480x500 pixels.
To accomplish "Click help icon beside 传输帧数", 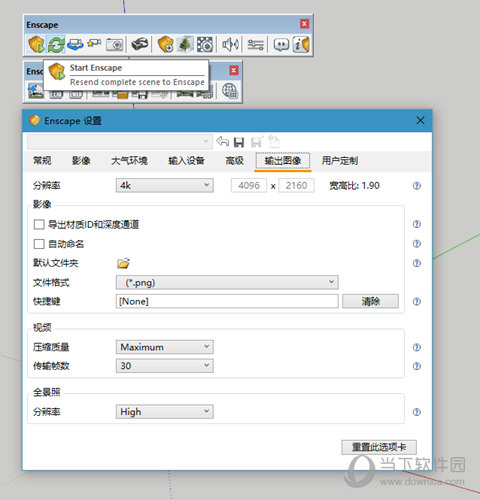I will (417, 366).
